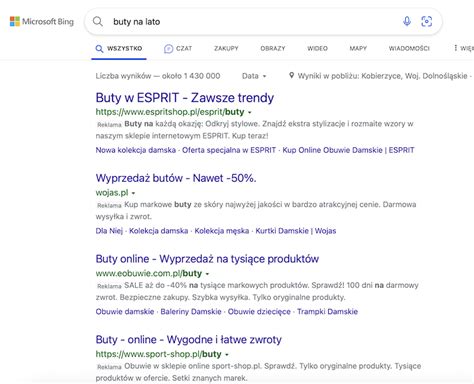Screen dimensions: 474x384
Task: Open 'Wyprzedaż butów - Nawet -50%' result
Action: 176,178
